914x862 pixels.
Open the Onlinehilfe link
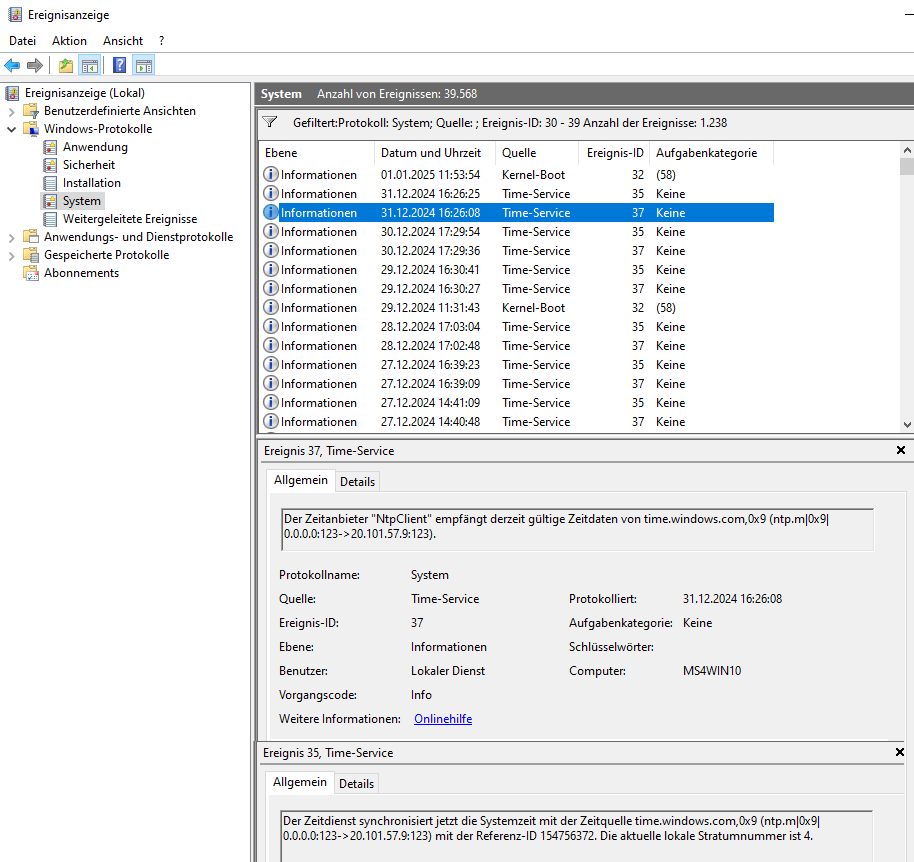(x=443, y=719)
